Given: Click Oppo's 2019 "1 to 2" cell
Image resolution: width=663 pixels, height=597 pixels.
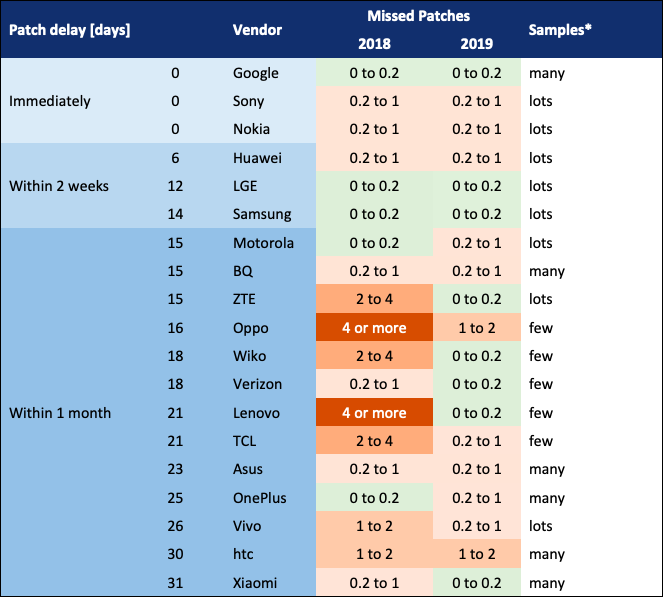Looking at the screenshot, I should 476,328.
